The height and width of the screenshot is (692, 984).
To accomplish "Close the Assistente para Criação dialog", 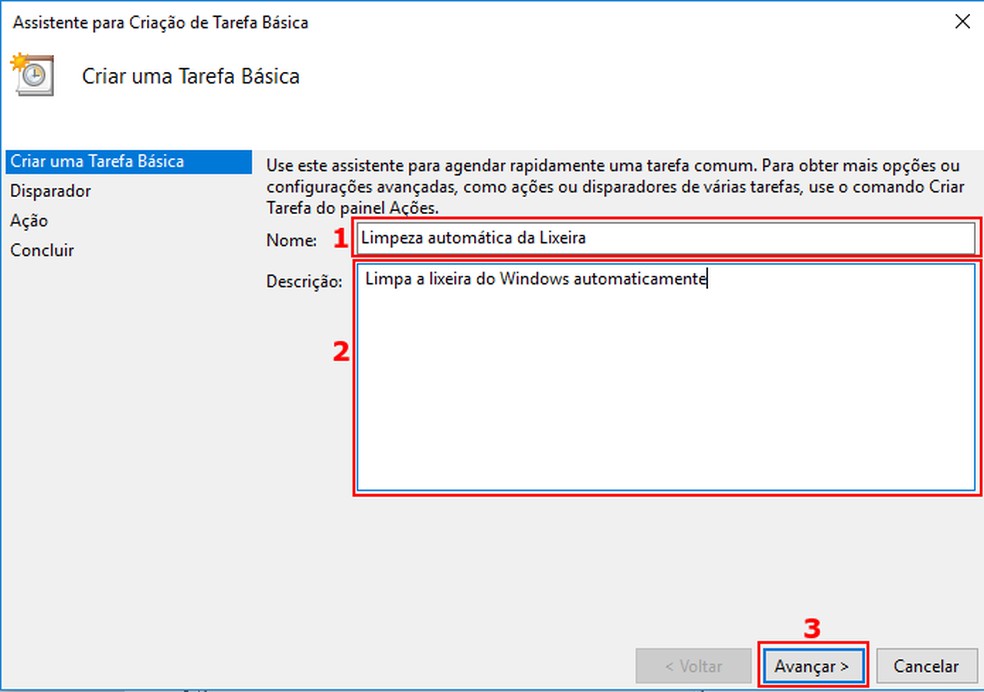I will pos(962,22).
